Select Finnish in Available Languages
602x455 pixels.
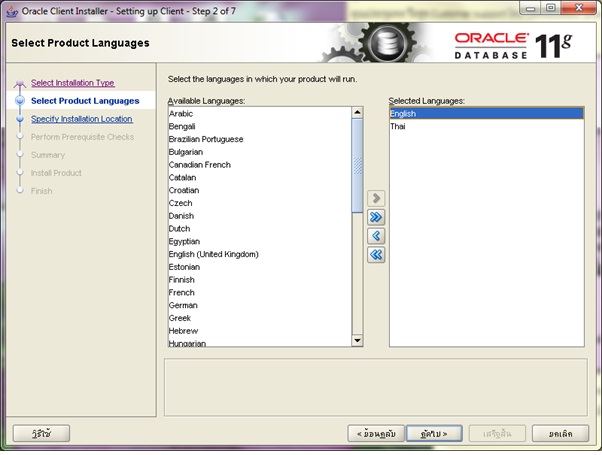tap(260, 280)
